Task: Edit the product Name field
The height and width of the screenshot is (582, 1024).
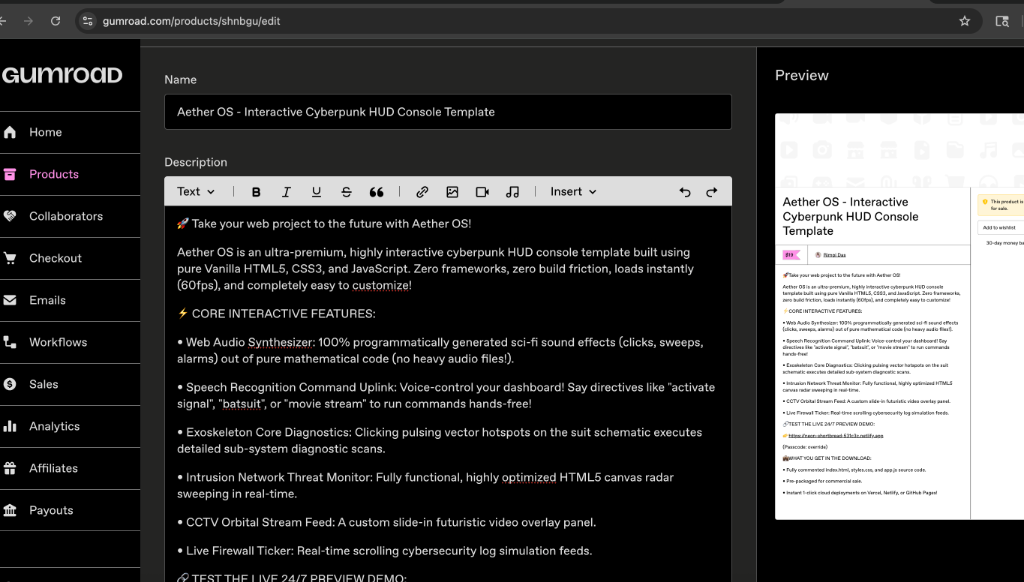Action: click(x=448, y=112)
